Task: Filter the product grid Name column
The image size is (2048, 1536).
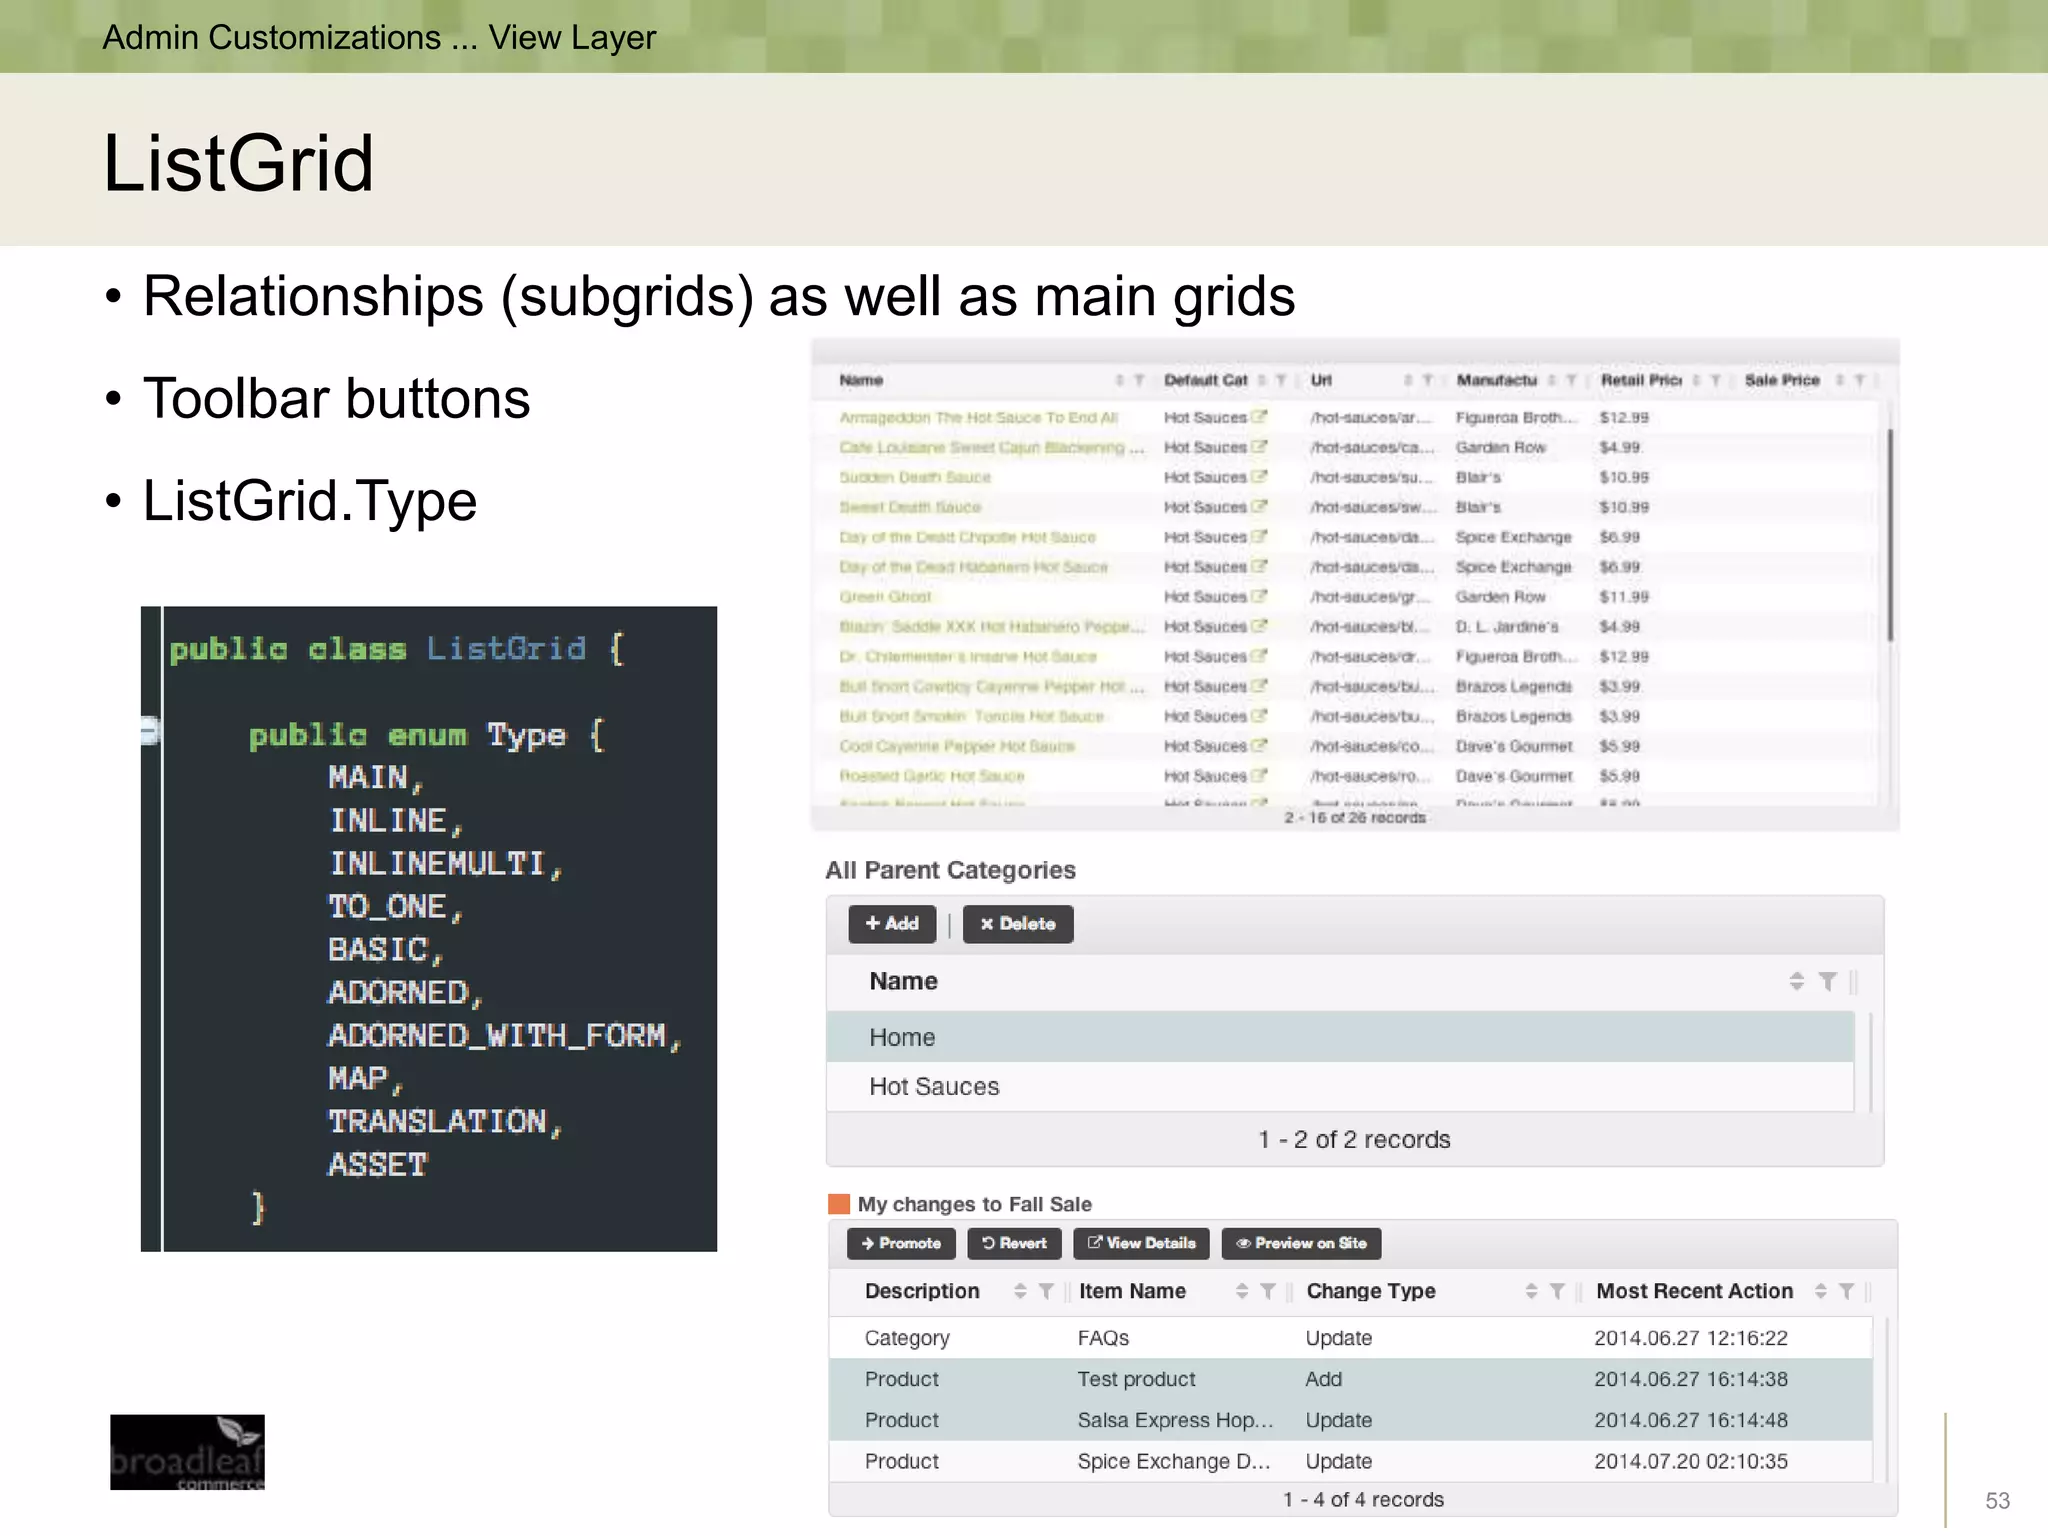Action: tap(1139, 380)
